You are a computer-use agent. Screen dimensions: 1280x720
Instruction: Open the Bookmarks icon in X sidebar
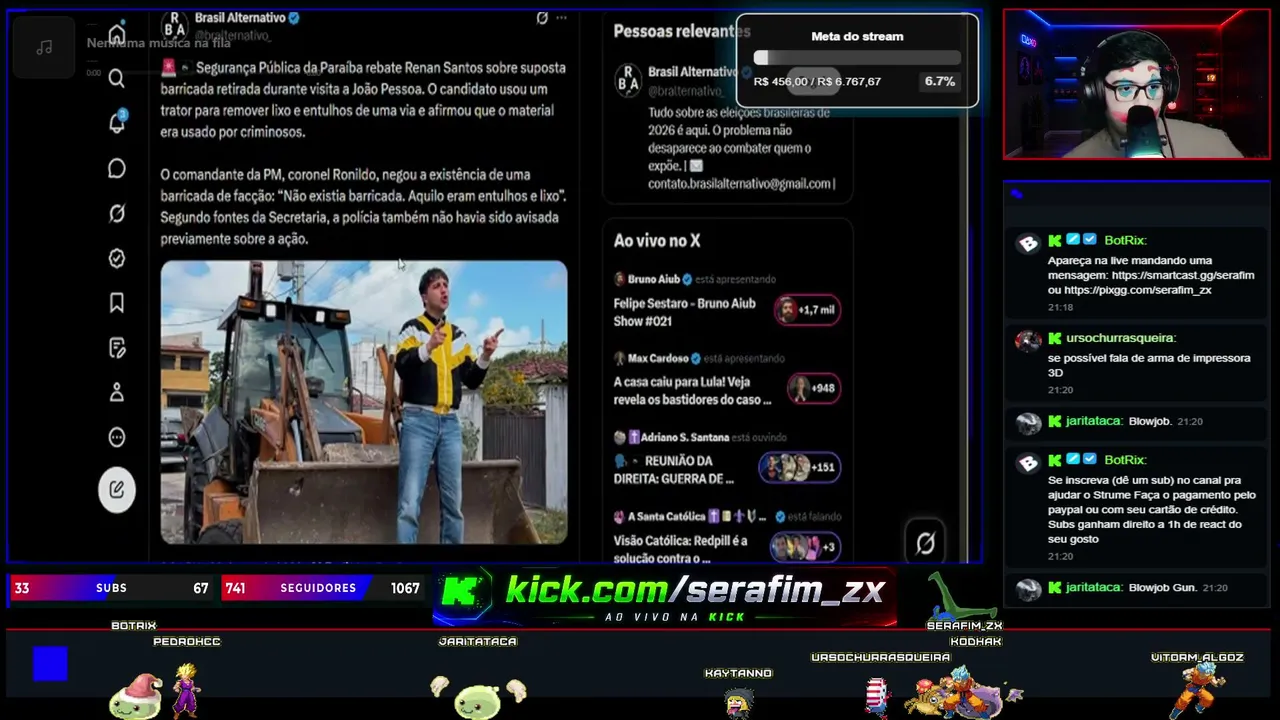[117, 302]
